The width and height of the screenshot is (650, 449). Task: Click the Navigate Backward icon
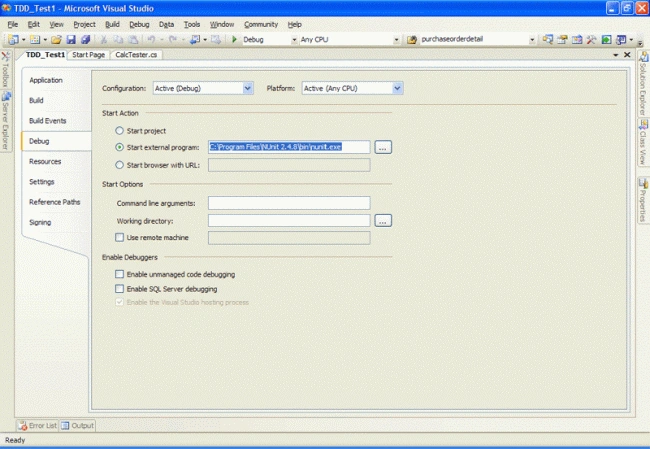pyautogui.click(x=194, y=39)
